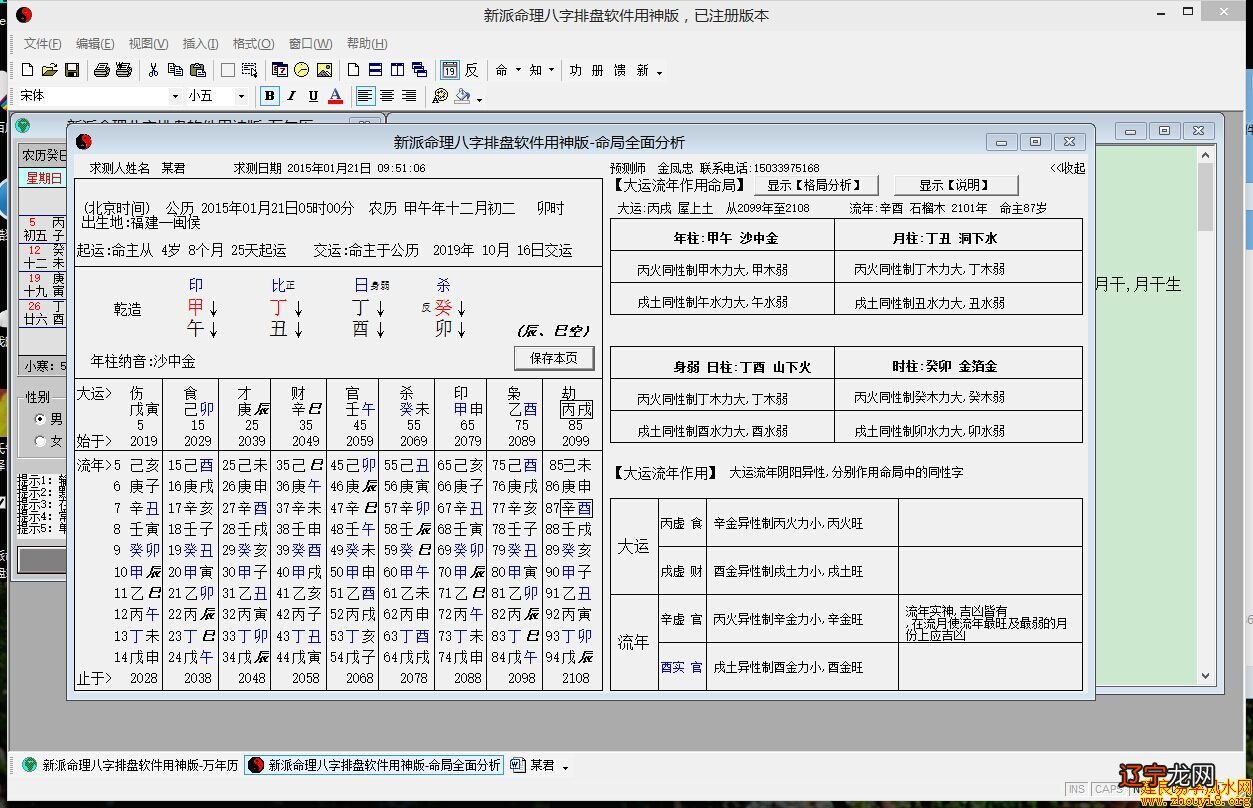Open the font name dropdown 宋体
1253x808 pixels.
point(174,96)
